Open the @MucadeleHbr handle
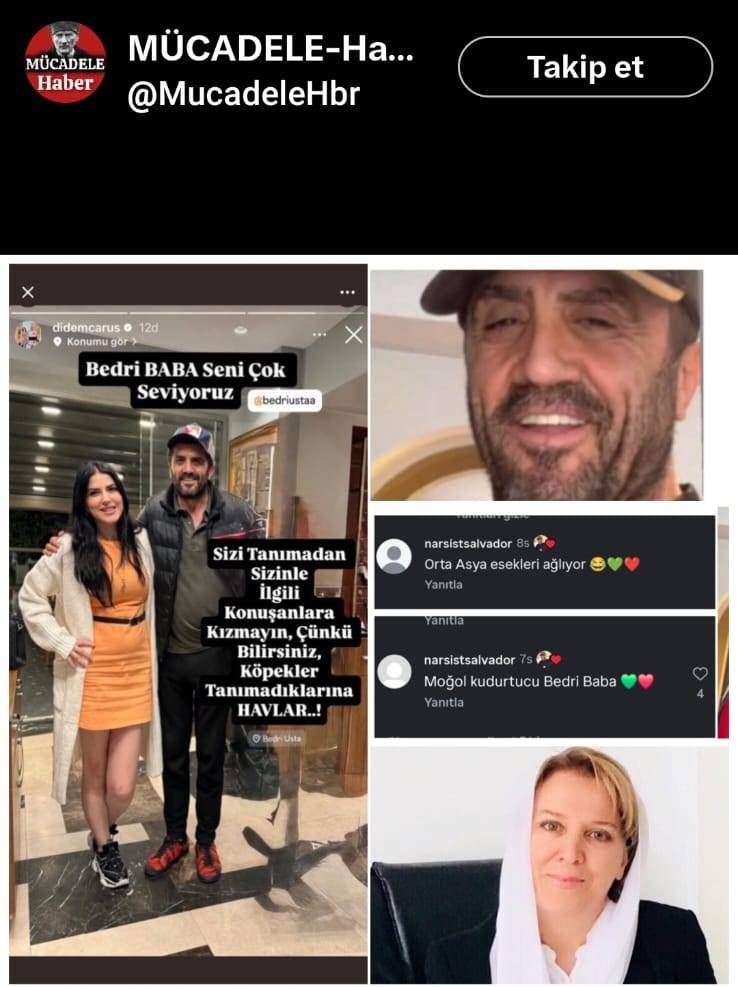 244,94
